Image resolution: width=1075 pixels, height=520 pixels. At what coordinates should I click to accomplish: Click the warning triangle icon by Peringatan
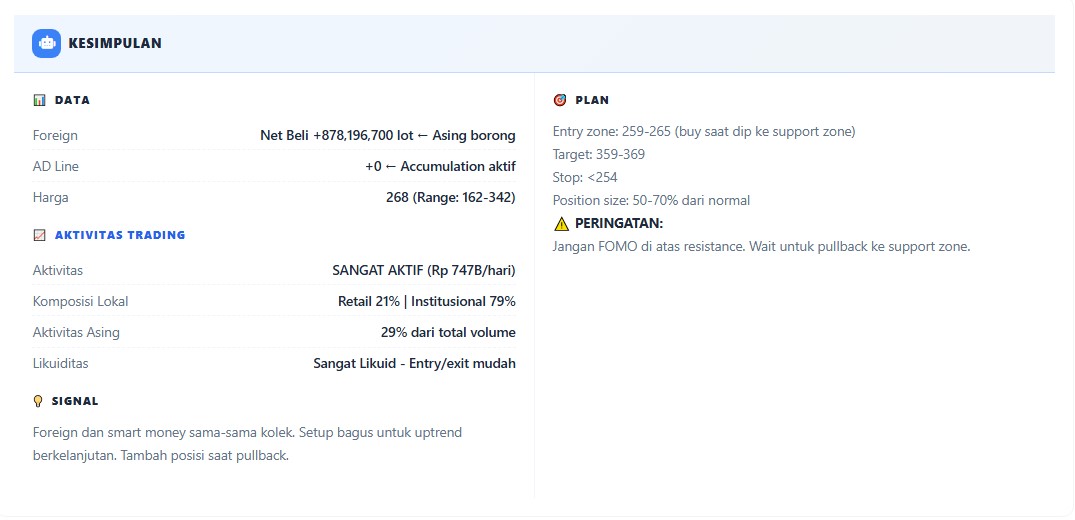(561, 224)
